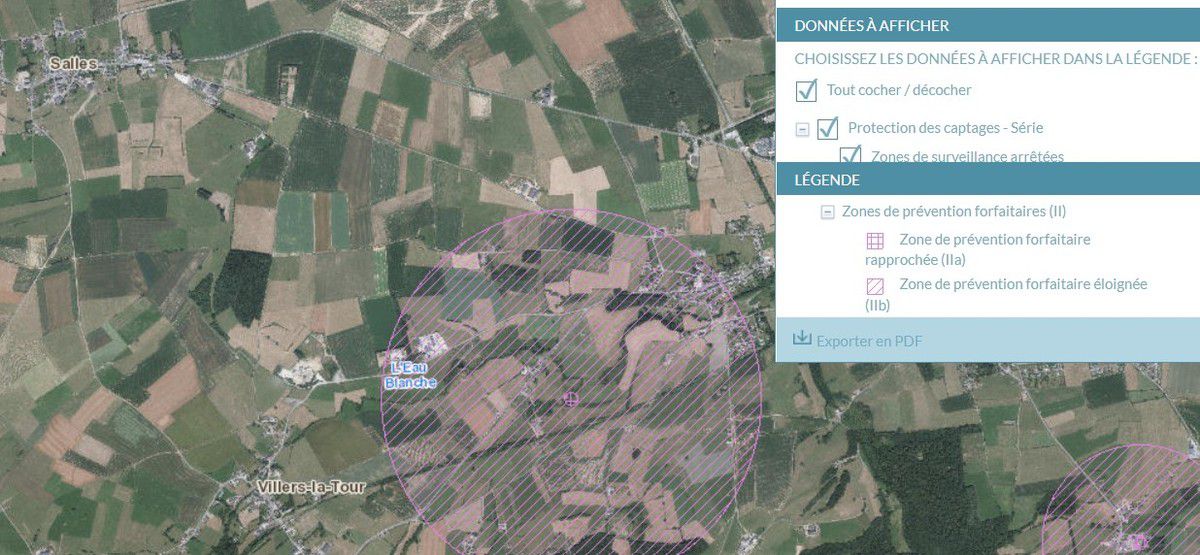Click the Salles village label on map

(x=74, y=63)
